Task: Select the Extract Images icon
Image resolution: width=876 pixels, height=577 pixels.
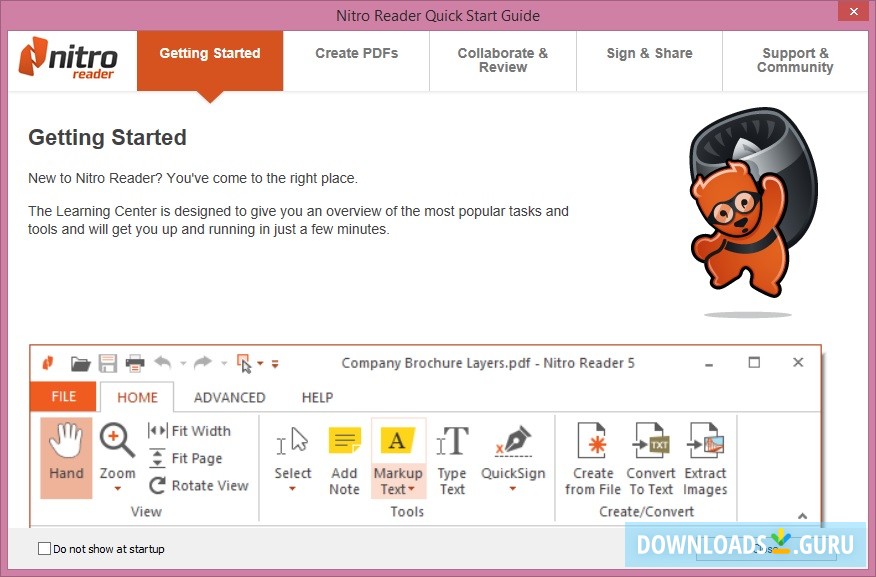Action: (706, 440)
